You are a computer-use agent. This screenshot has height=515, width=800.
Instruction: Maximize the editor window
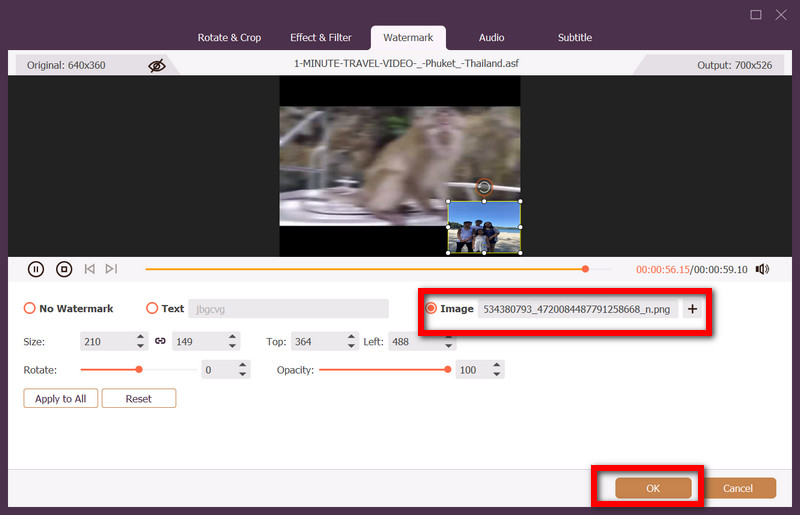(x=756, y=14)
